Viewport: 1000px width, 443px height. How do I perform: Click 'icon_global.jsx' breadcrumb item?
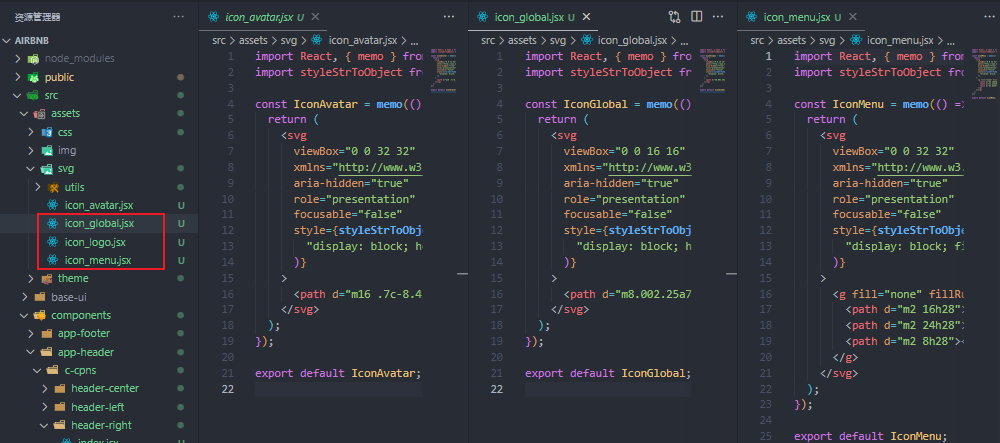click(633, 40)
